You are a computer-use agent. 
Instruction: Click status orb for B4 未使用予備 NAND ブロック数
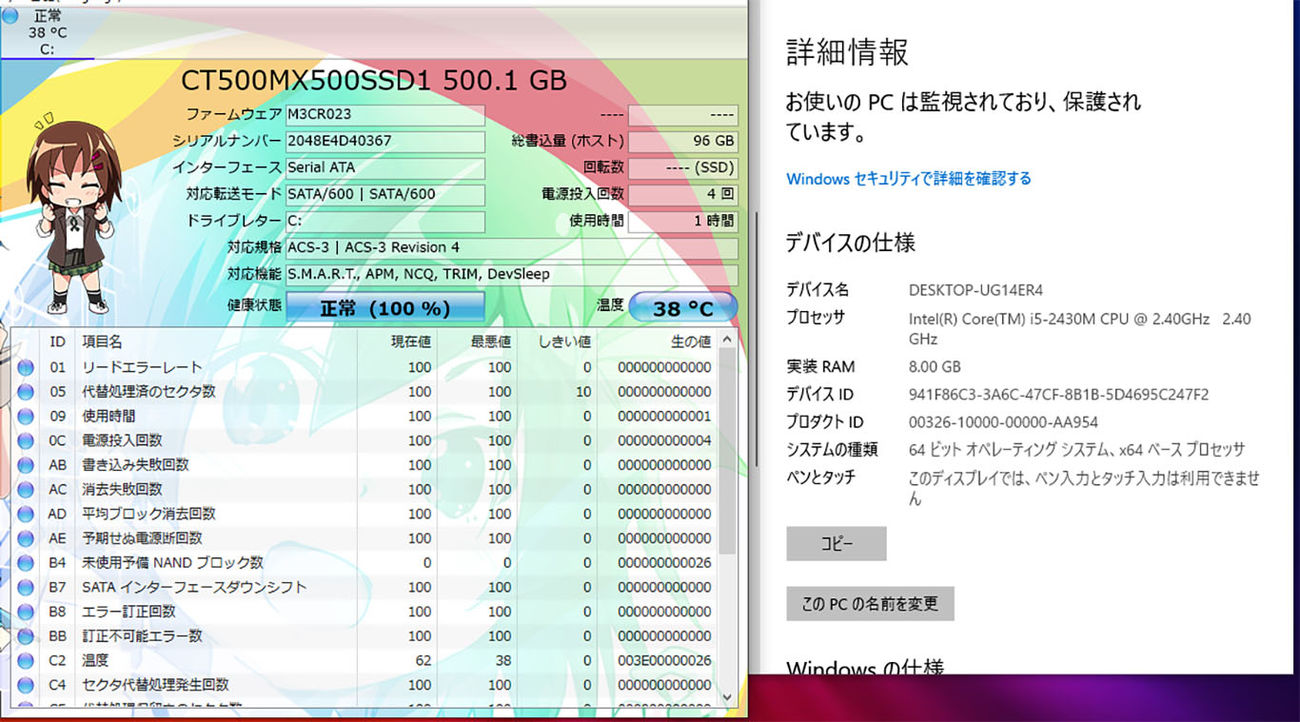[25, 563]
